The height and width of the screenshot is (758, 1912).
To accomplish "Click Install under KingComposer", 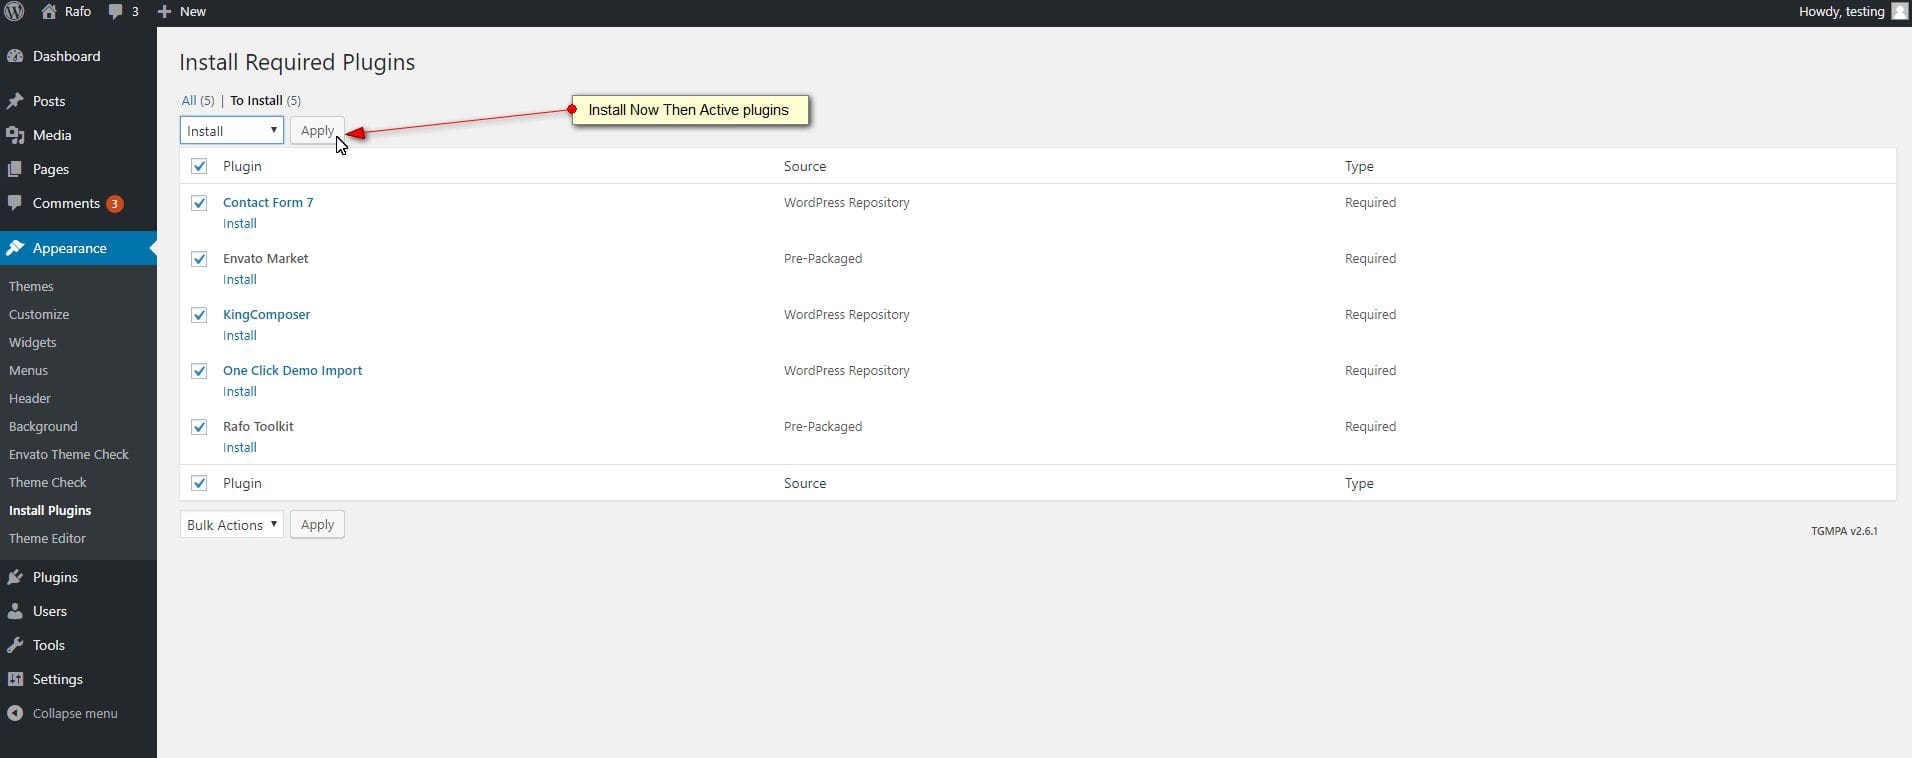I will click(x=240, y=335).
